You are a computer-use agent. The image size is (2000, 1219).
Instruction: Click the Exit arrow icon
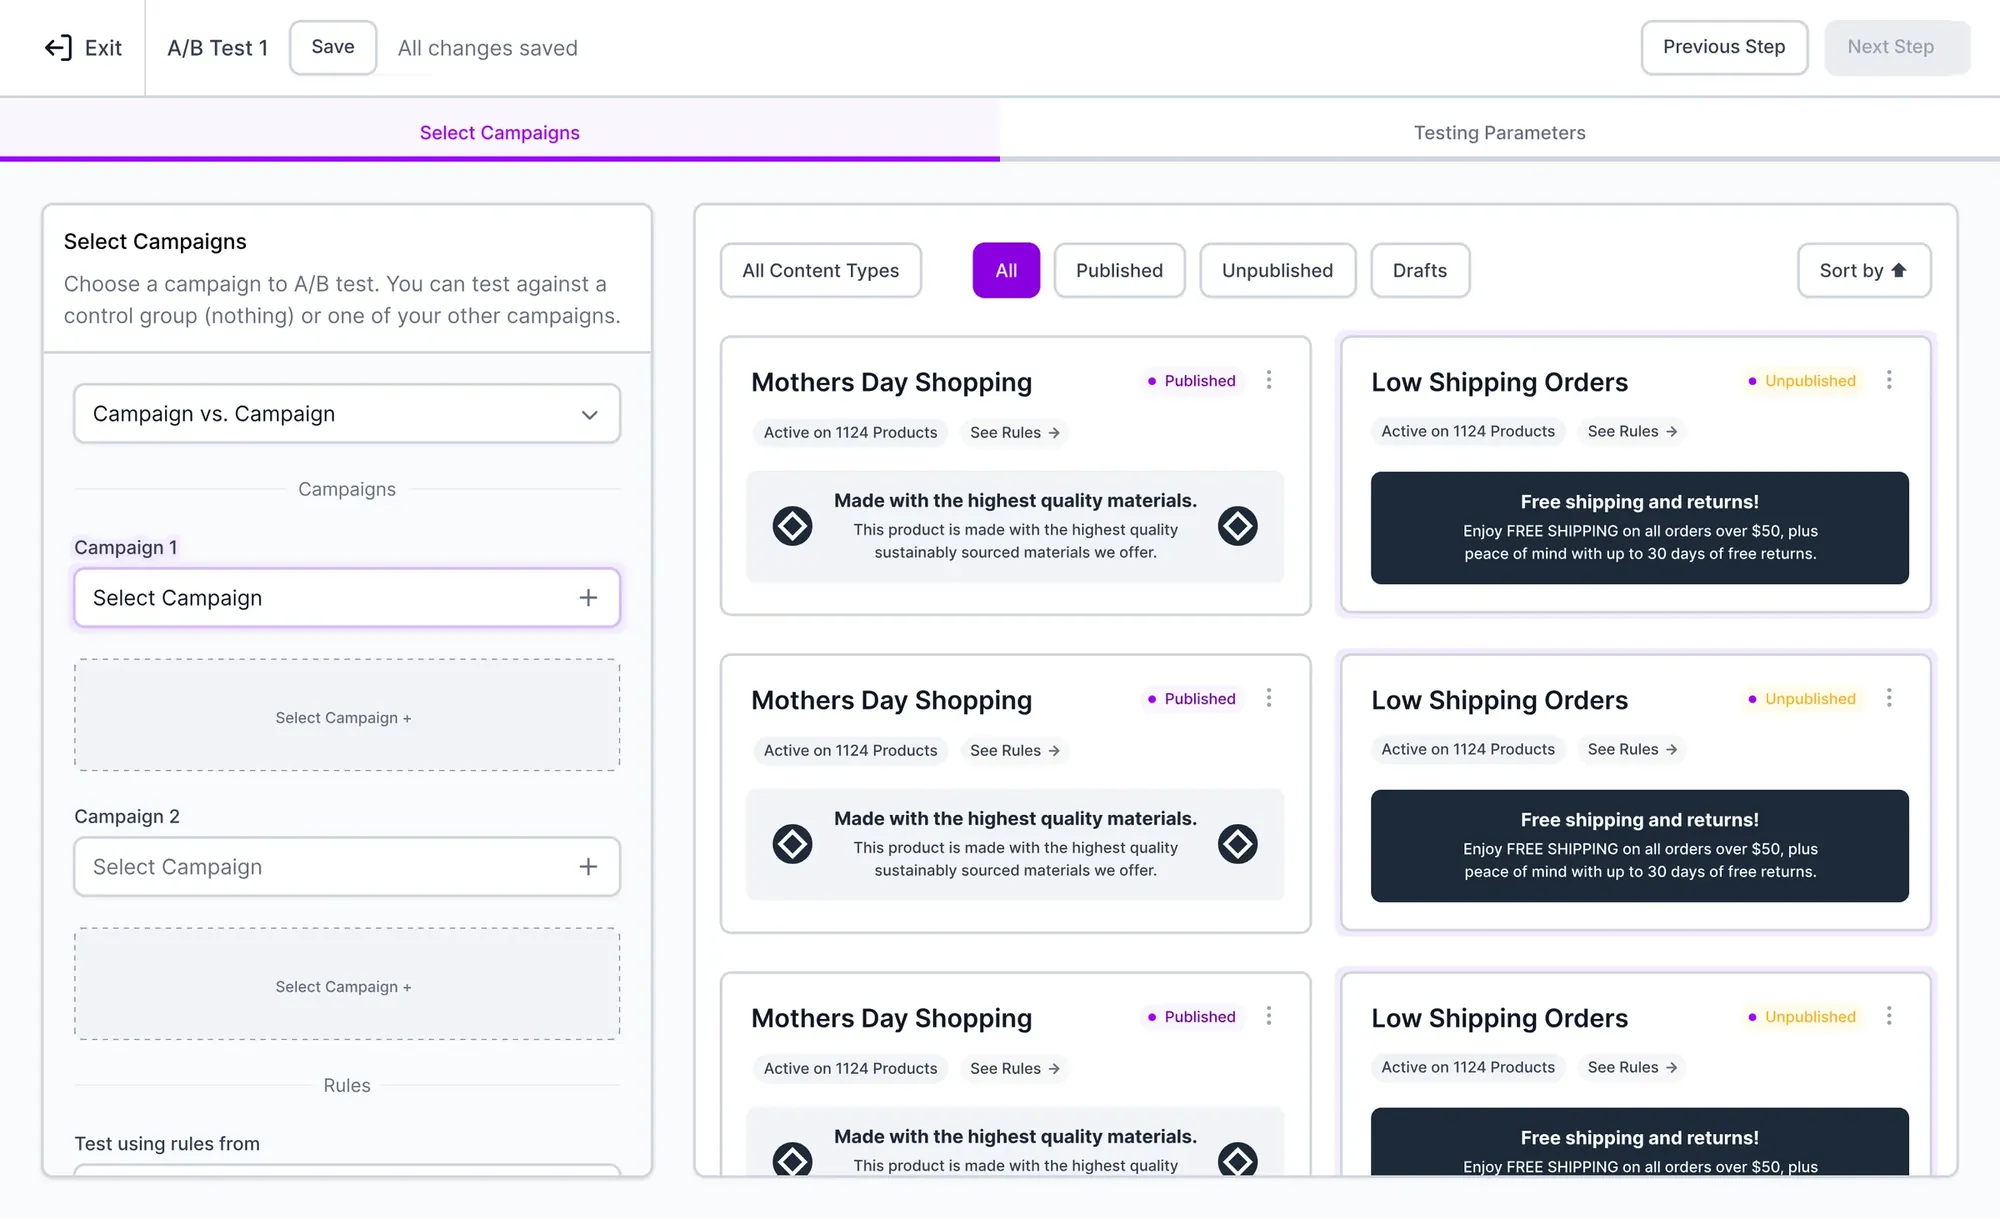click(x=59, y=48)
